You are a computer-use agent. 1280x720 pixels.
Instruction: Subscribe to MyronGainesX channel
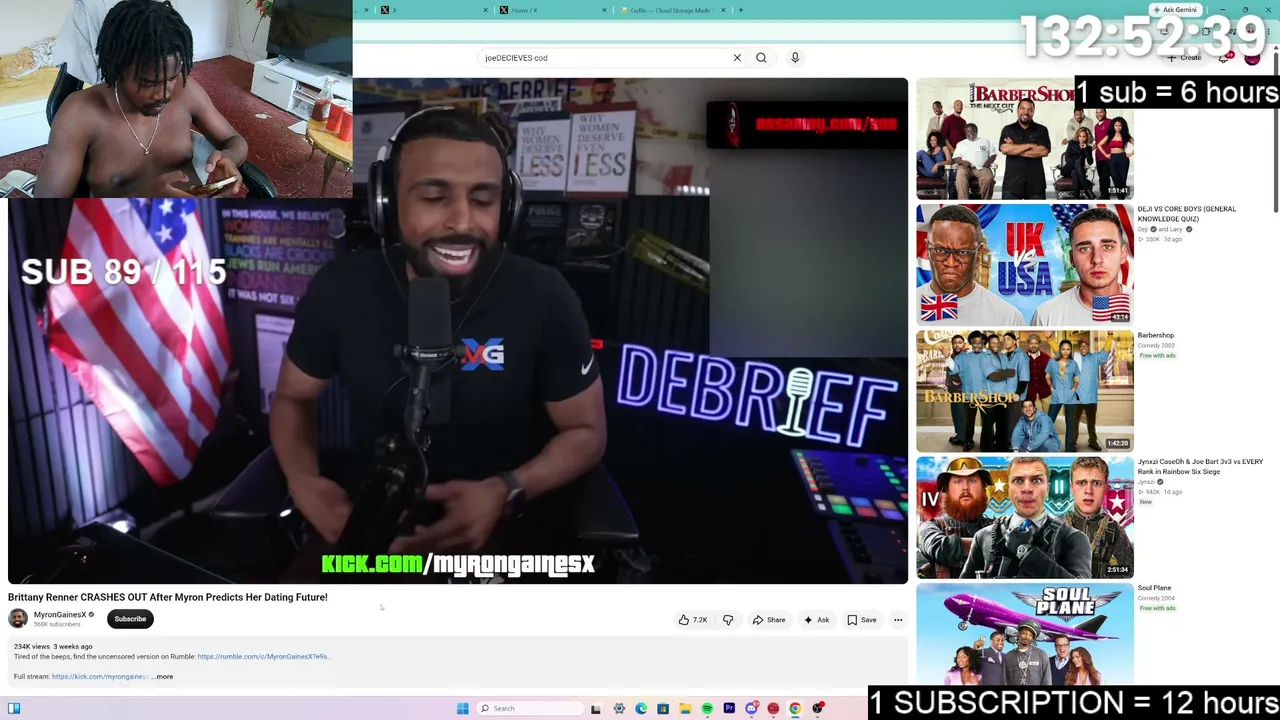130,619
